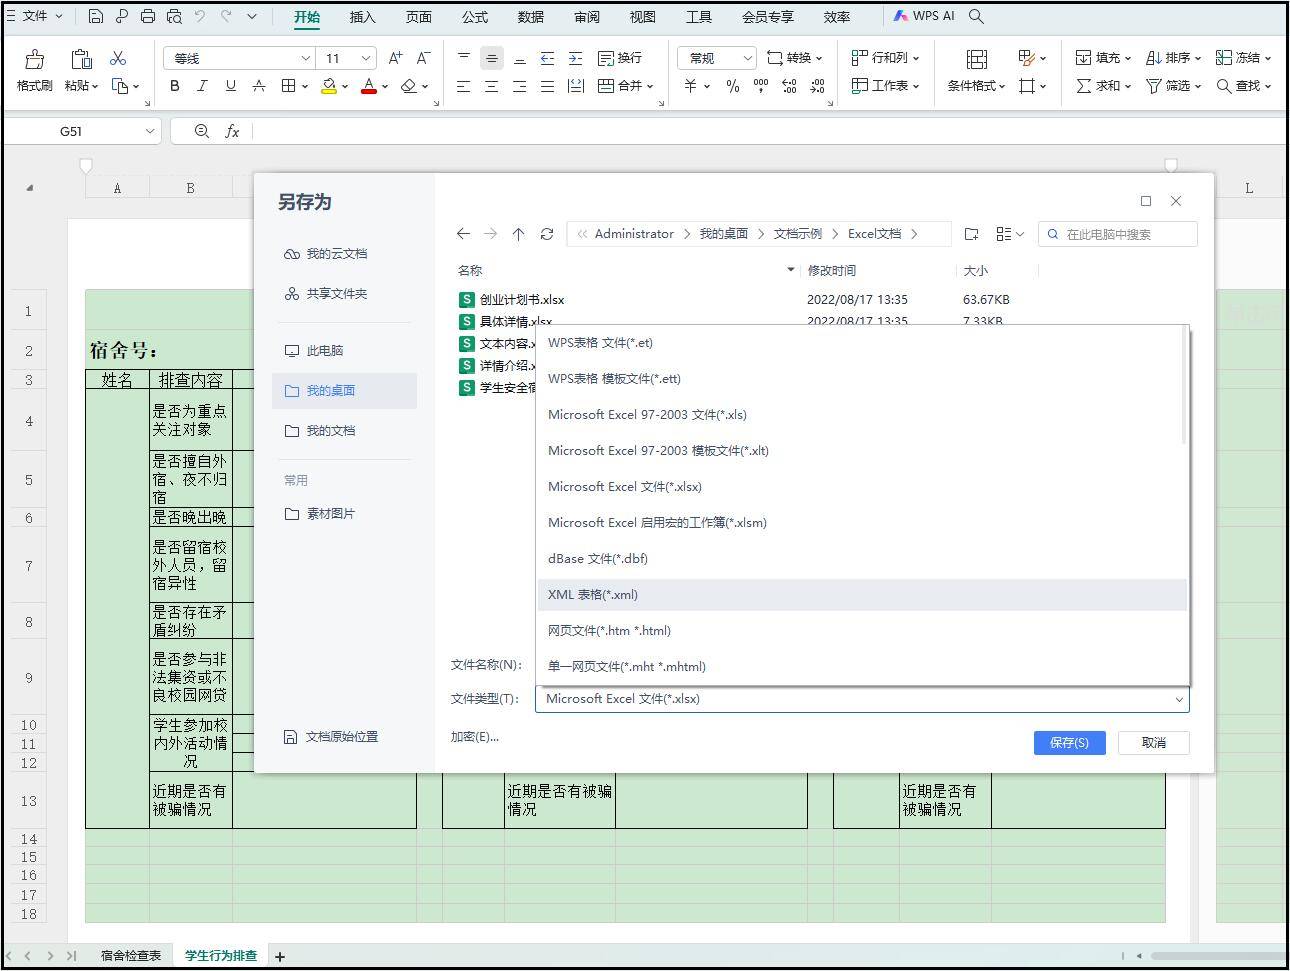The image size is (1290, 971).
Task: Switch to the 宿舍检查表 sheet tab
Action: point(130,956)
